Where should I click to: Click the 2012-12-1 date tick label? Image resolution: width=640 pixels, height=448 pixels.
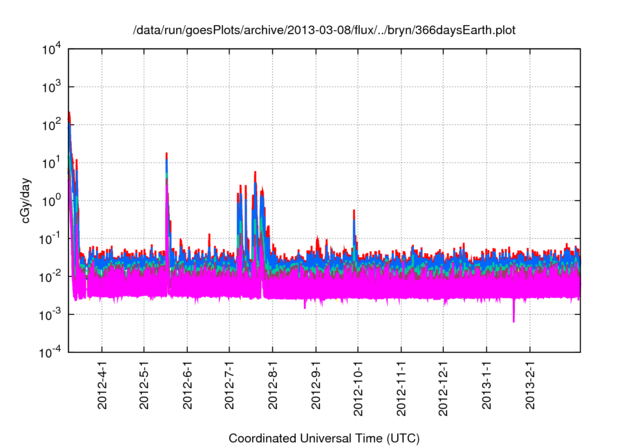pos(444,388)
